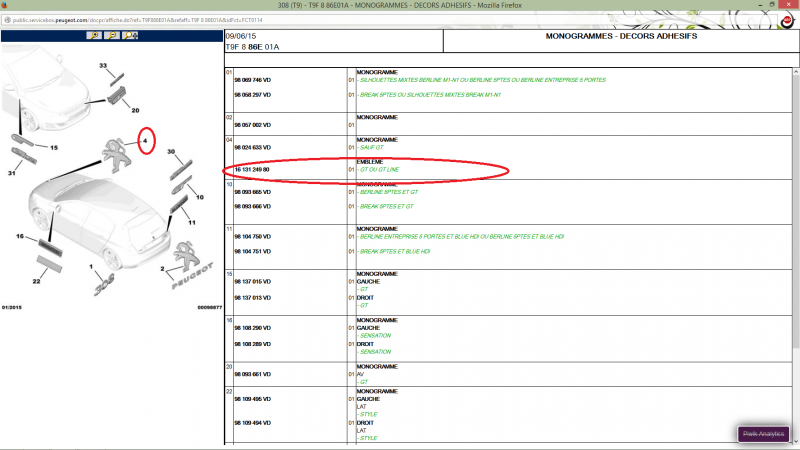The width and height of the screenshot is (800, 450).
Task: Click the Peek Analytics button
Action: point(763,434)
